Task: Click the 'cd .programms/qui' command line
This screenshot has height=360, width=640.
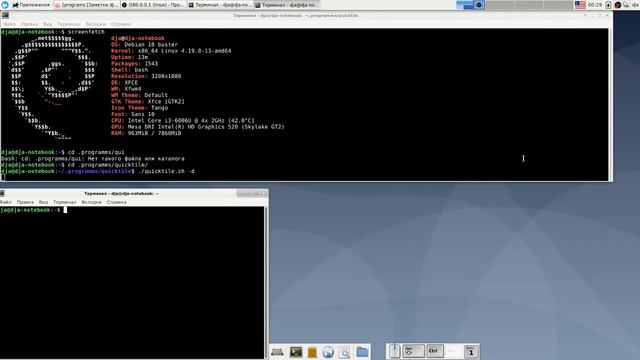Action: pyautogui.click(x=96, y=152)
